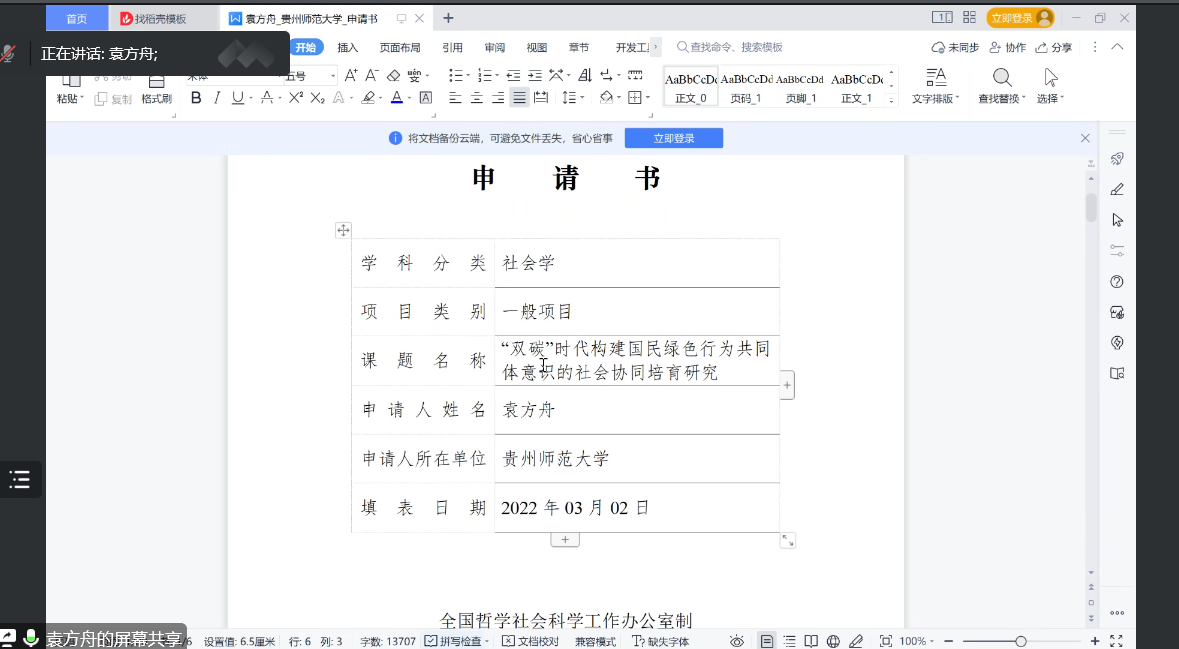Apply subscript X₂ formatting
This screenshot has height=649, width=1179.
[x=317, y=98]
